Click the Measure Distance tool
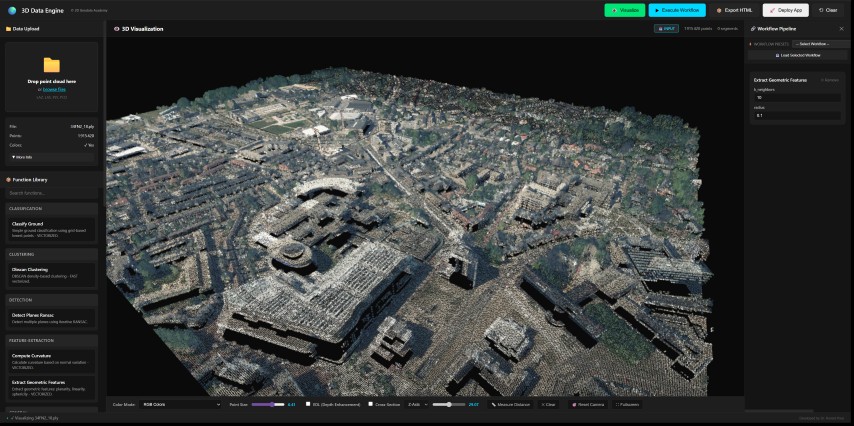854x426 pixels. (x=512, y=405)
